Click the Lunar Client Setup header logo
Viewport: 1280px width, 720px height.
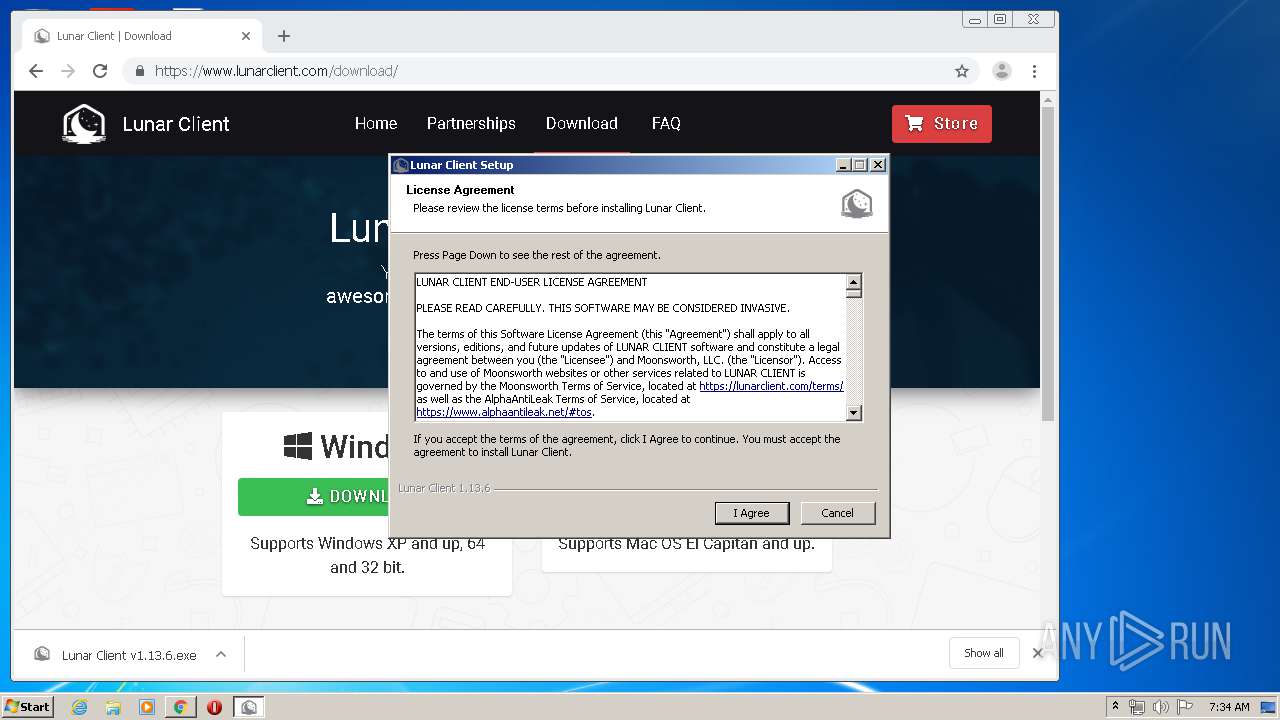[857, 204]
